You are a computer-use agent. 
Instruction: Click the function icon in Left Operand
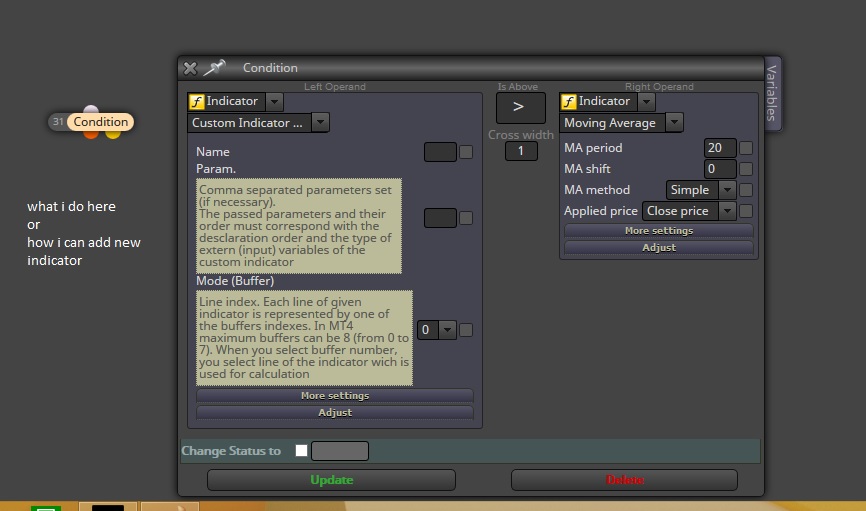tap(197, 102)
